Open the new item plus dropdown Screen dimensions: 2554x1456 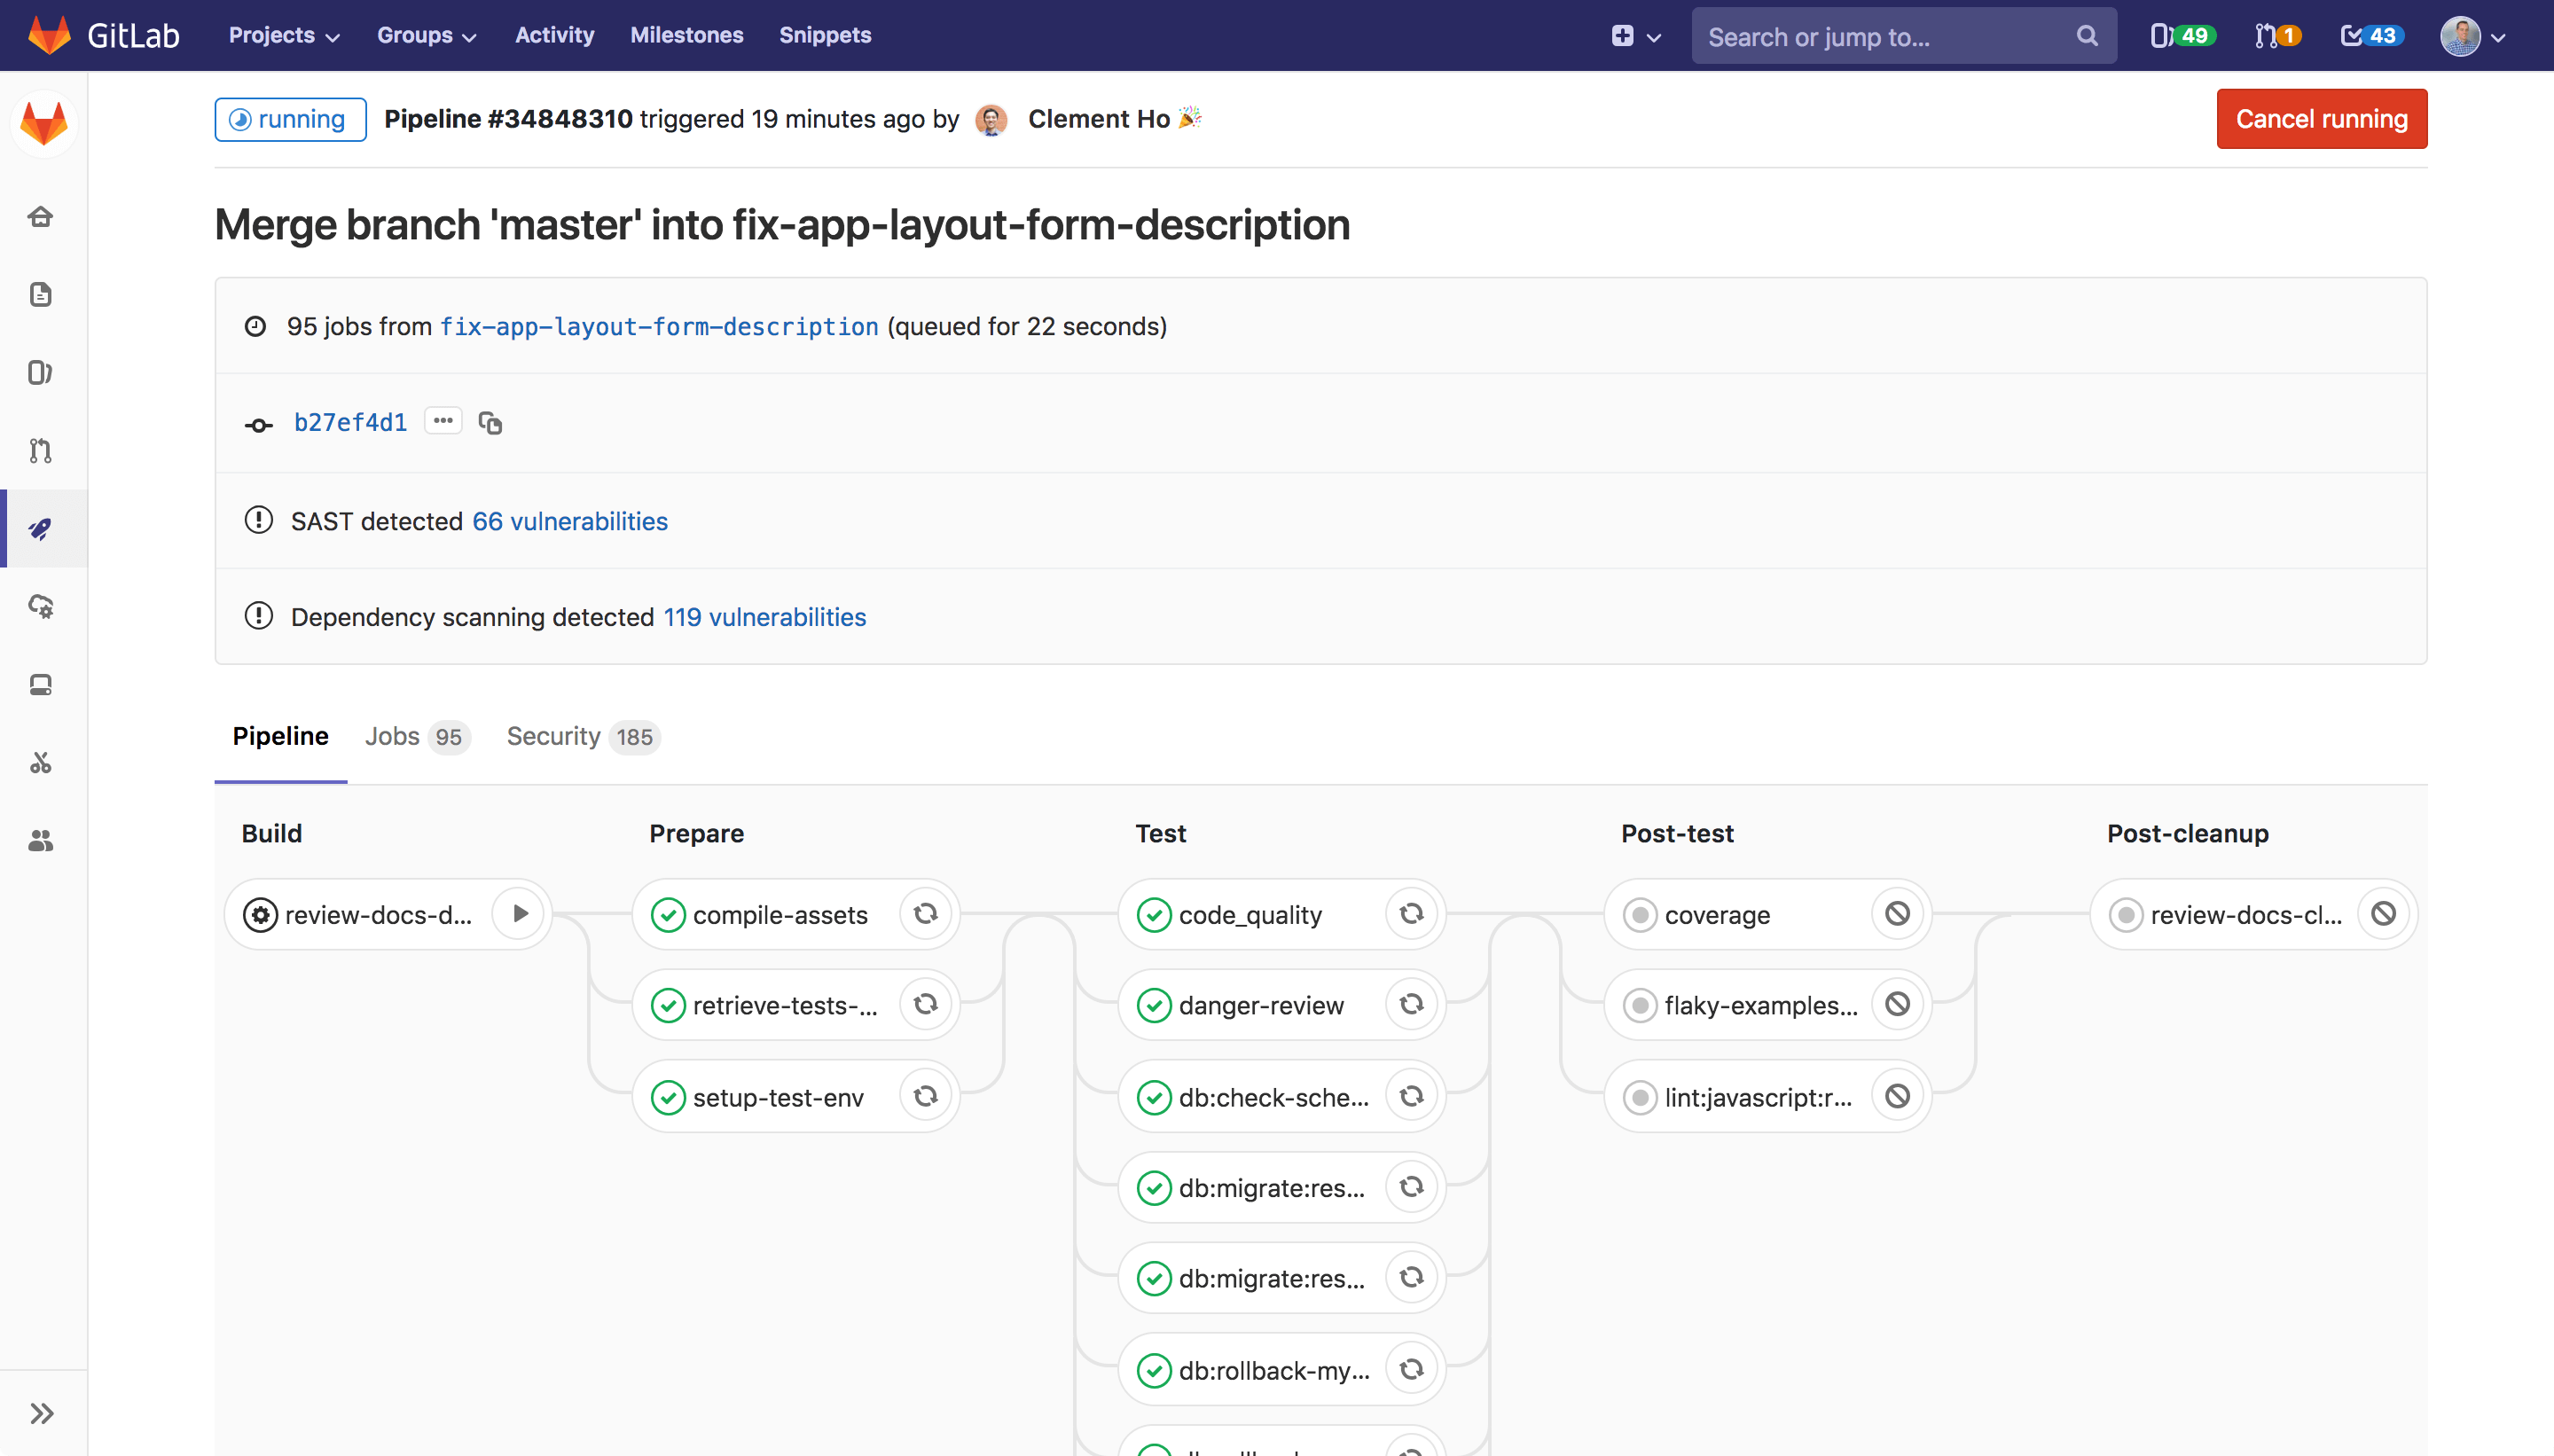click(1634, 35)
